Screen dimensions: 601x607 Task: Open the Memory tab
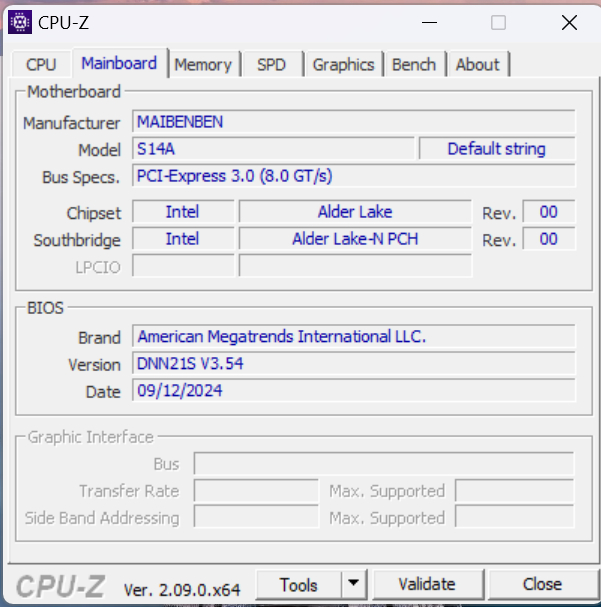(x=202, y=64)
